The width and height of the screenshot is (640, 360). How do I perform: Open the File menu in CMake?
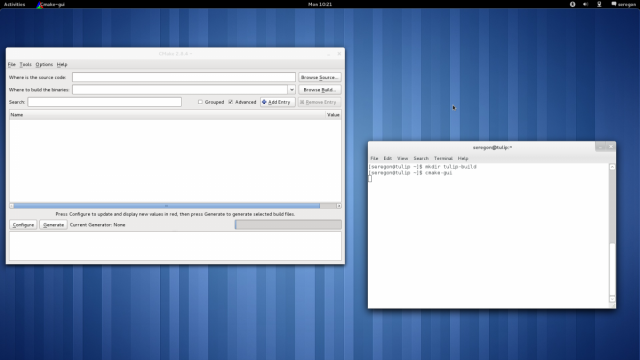click(11, 64)
